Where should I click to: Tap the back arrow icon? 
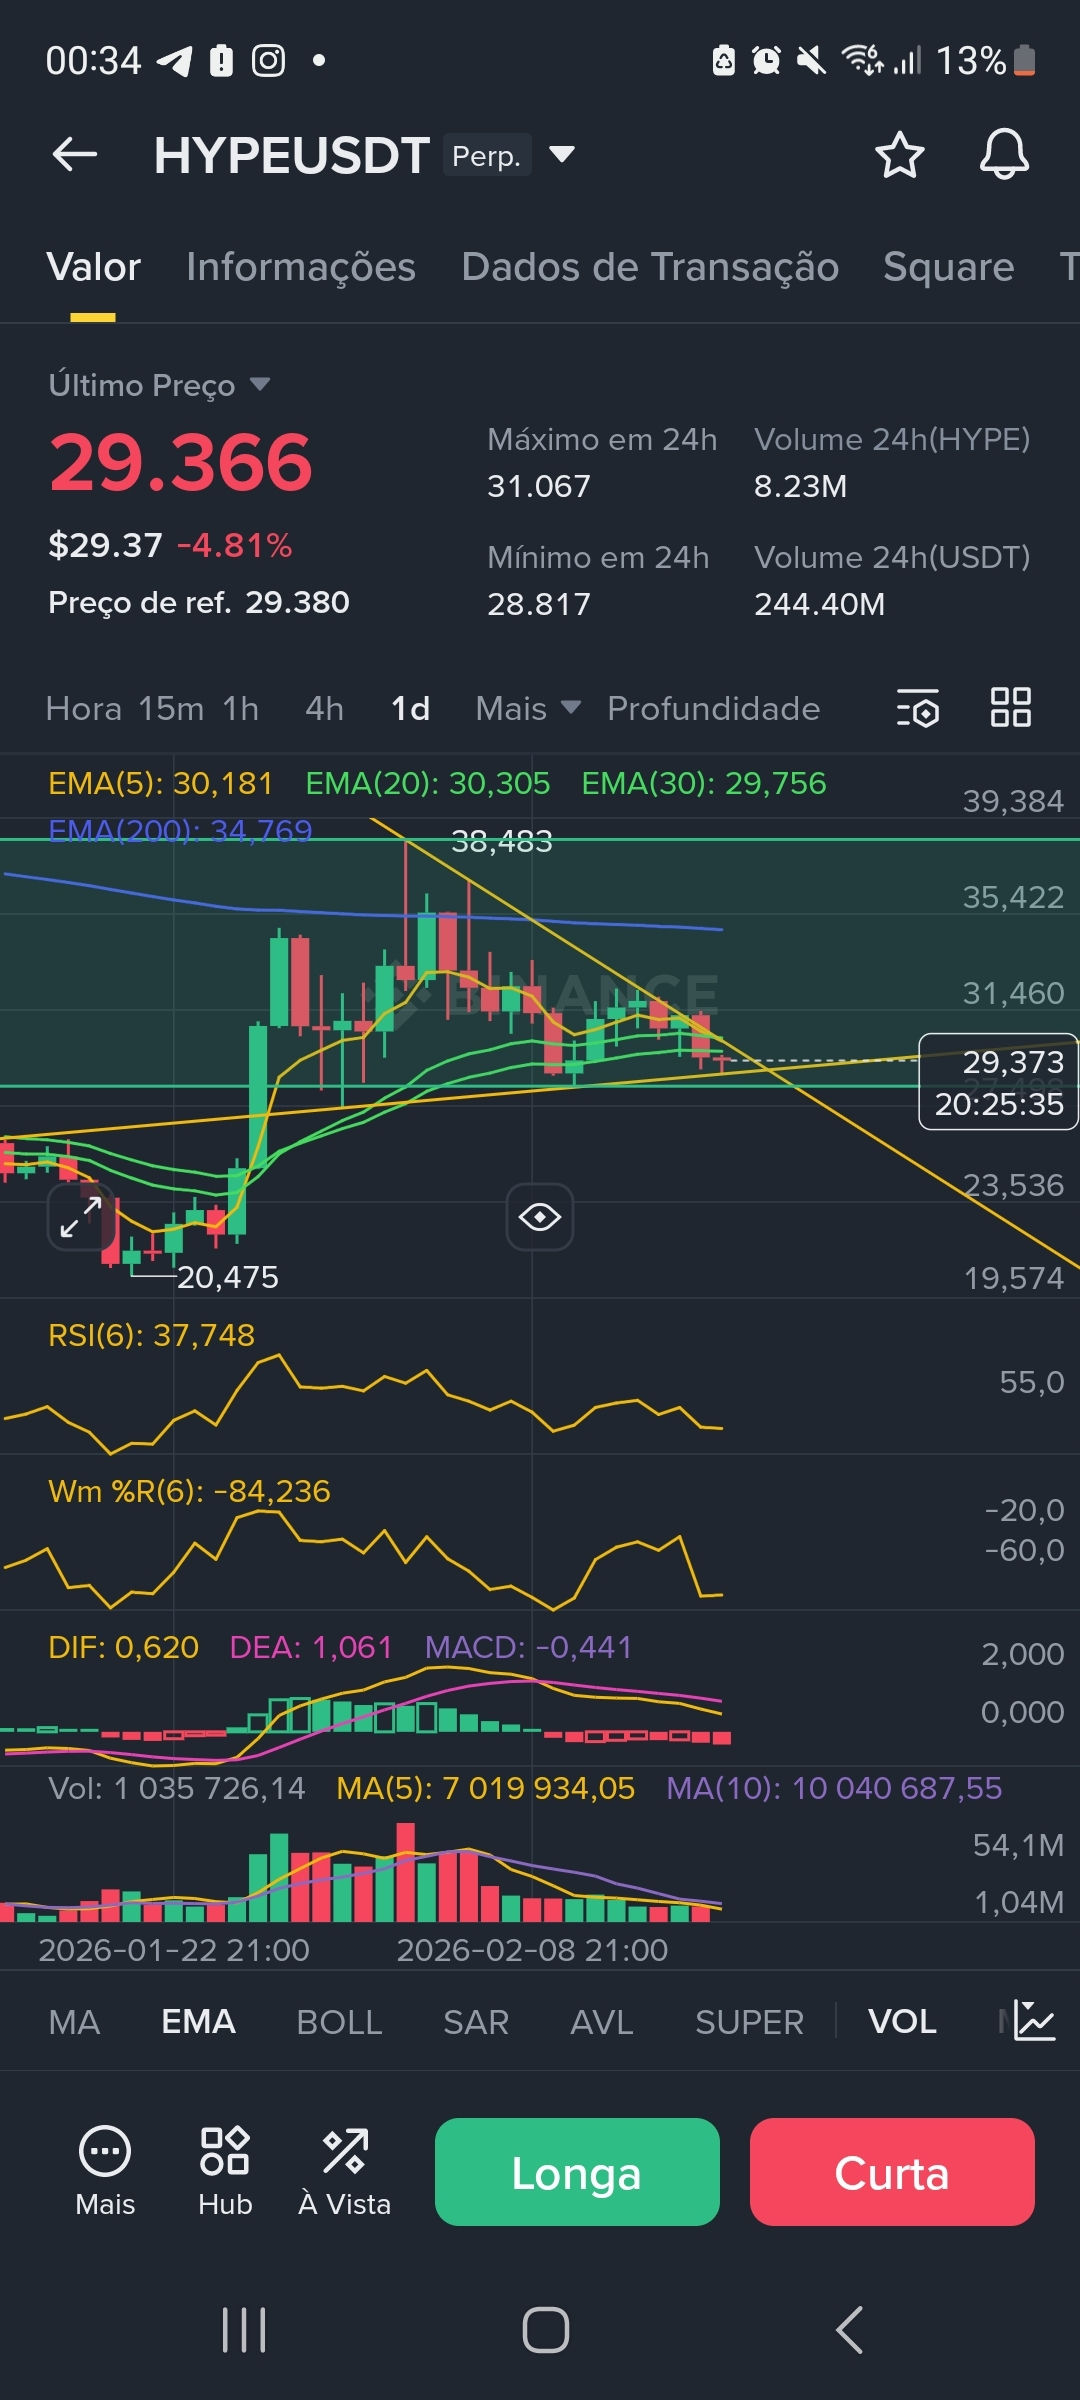pyautogui.click(x=75, y=155)
